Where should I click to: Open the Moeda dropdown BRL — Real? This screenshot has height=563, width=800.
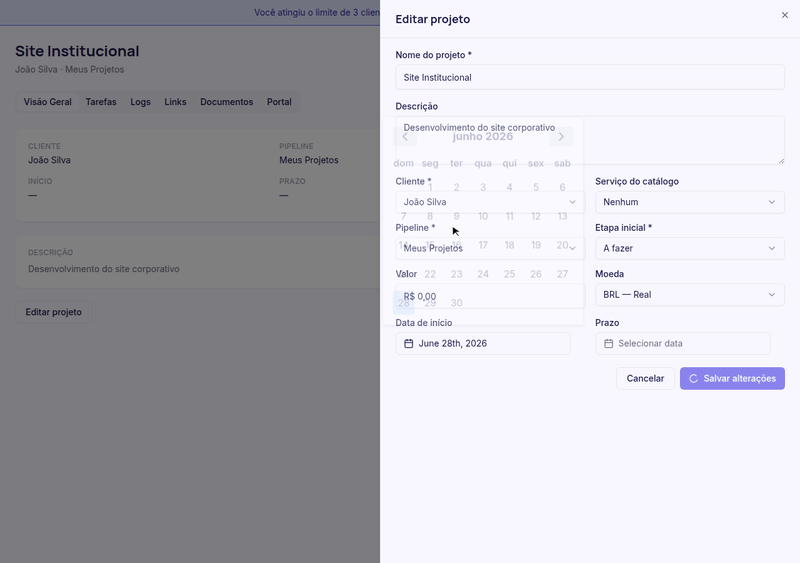[690, 295]
